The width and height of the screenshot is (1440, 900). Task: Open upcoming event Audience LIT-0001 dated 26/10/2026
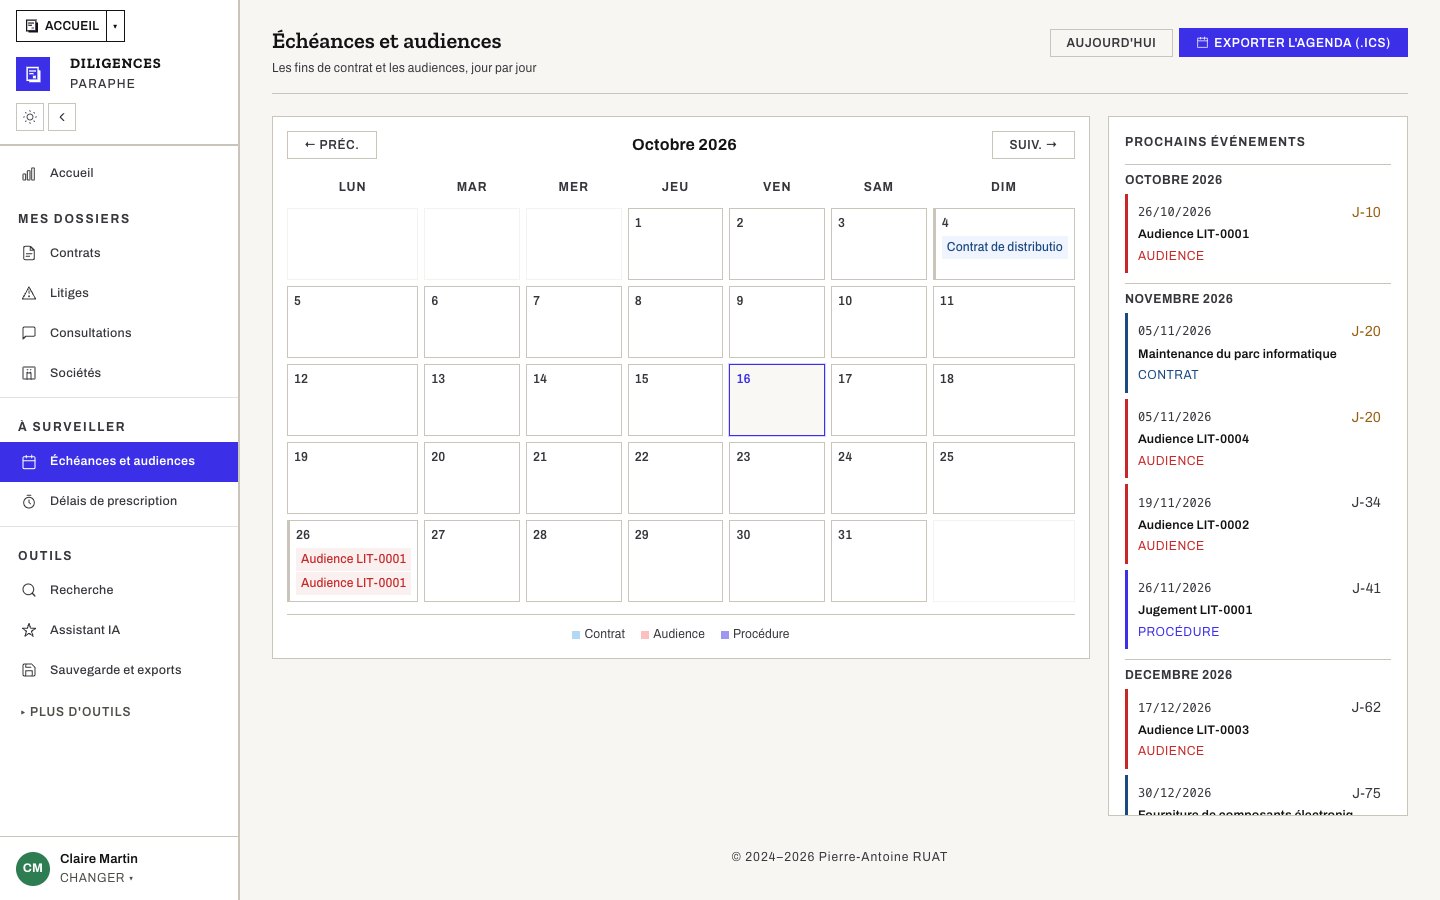1258,234
